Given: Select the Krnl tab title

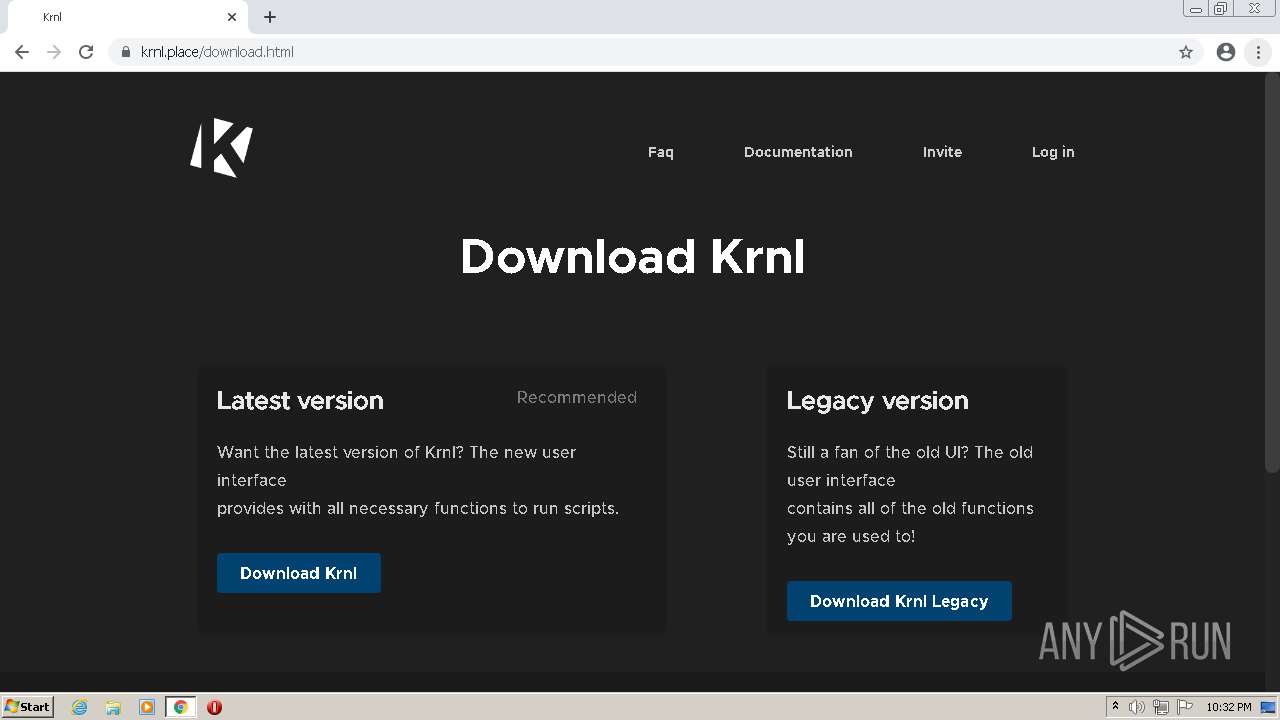Looking at the screenshot, I should (52, 17).
